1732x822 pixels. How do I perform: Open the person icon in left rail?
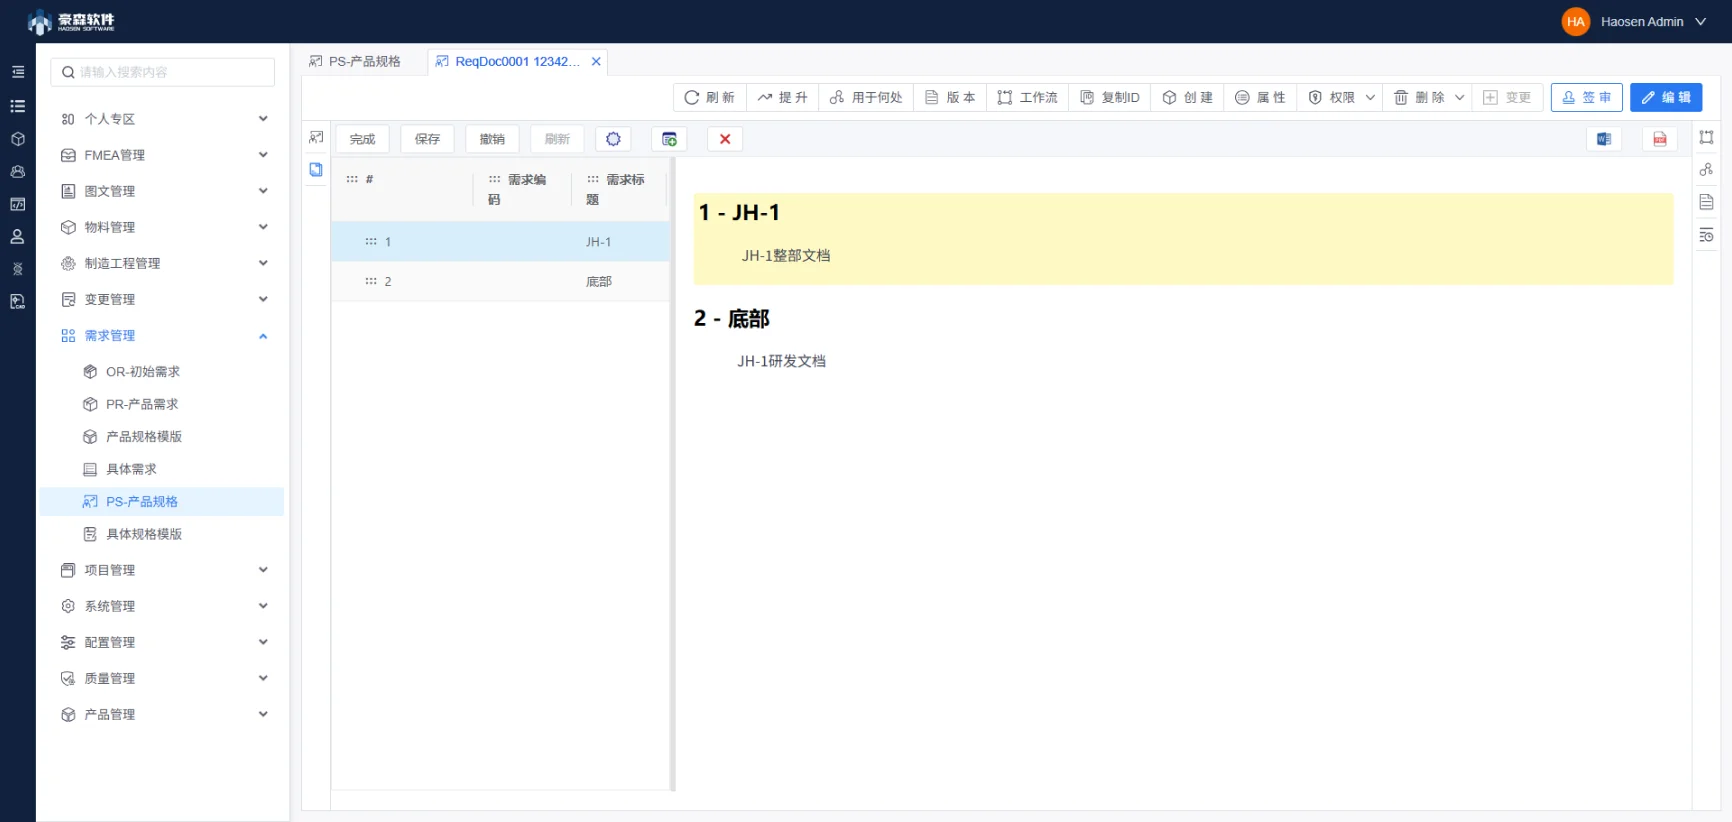click(x=18, y=237)
